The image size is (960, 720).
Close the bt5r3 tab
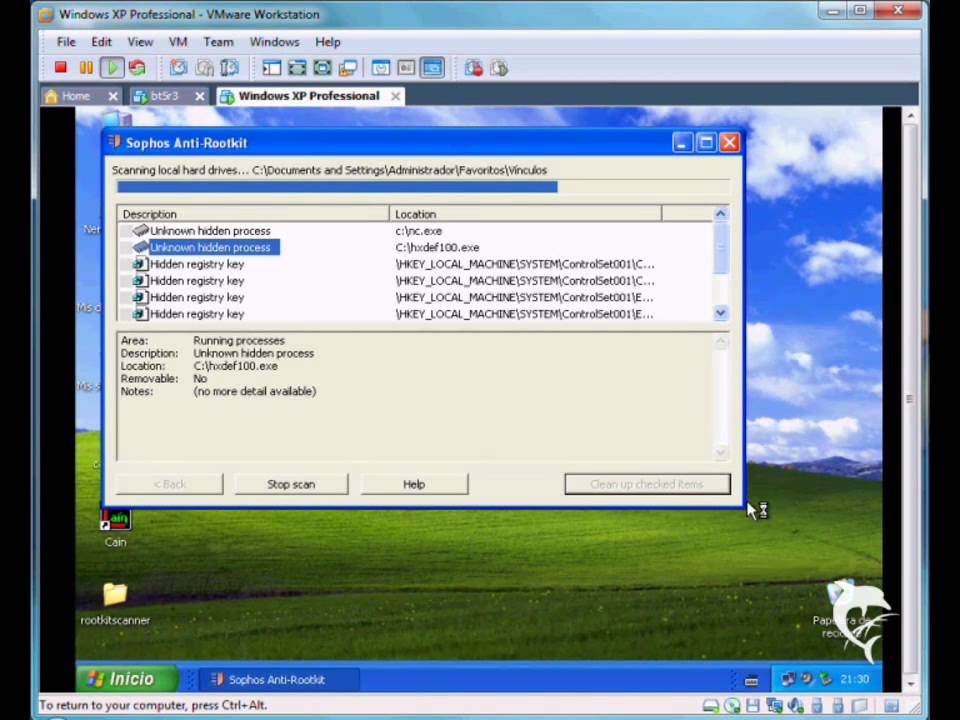click(200, 96)
